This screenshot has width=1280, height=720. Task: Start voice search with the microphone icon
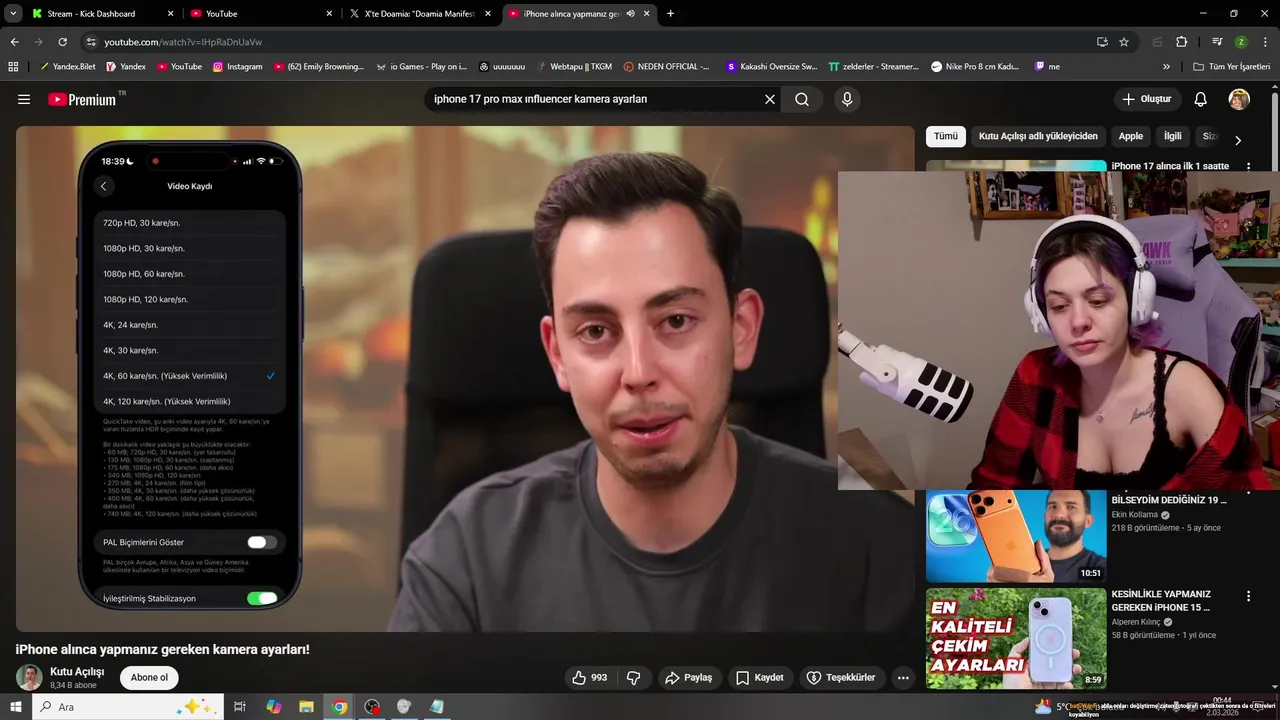pos(847,99)
